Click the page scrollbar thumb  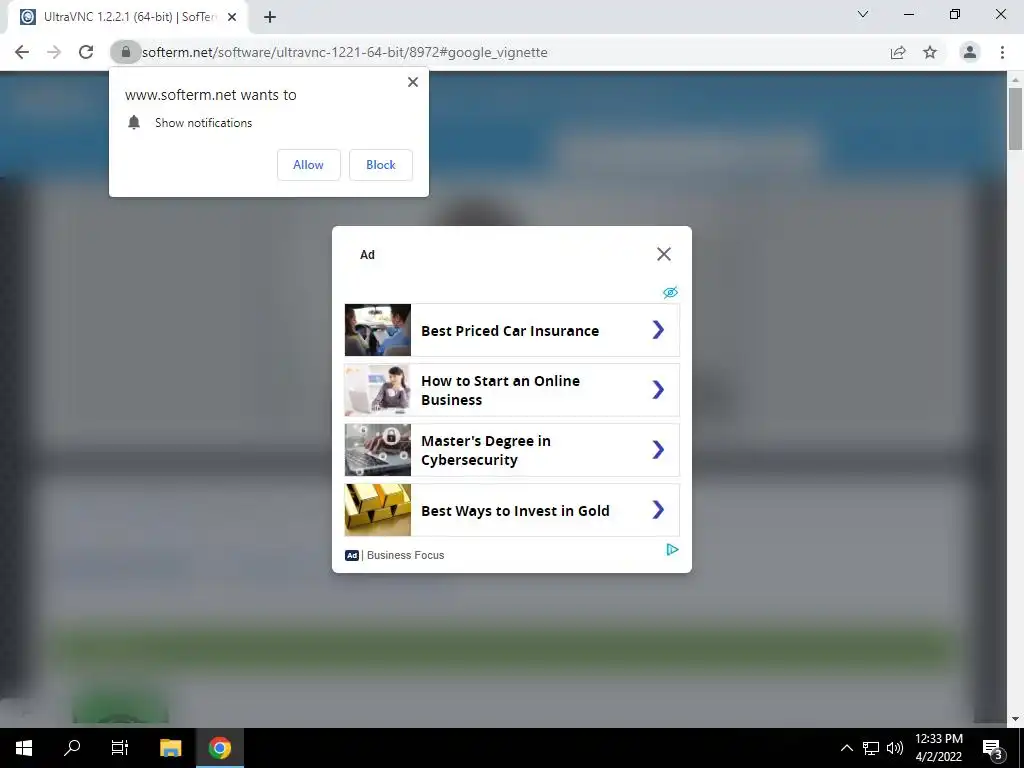[x=1015, y=119]
